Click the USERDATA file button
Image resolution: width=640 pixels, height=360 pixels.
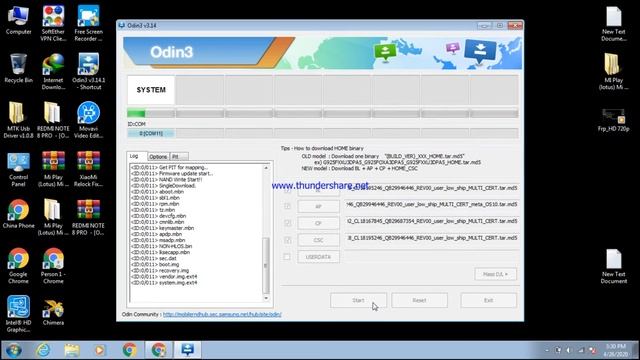(x=318, y=257)
